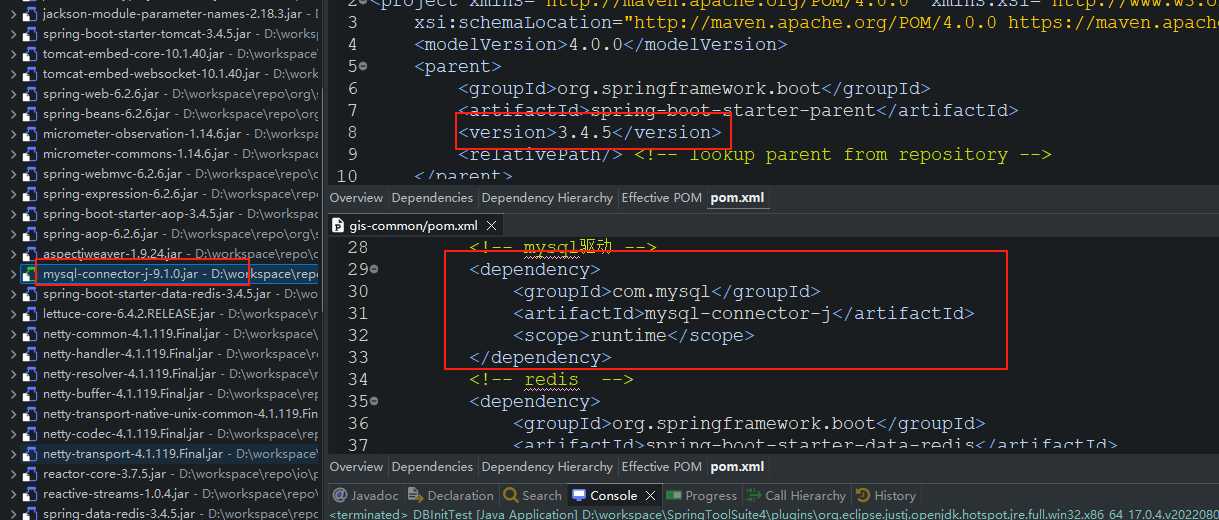Close the gis-common/pom.xml editor tab

(x=492, y=226)
